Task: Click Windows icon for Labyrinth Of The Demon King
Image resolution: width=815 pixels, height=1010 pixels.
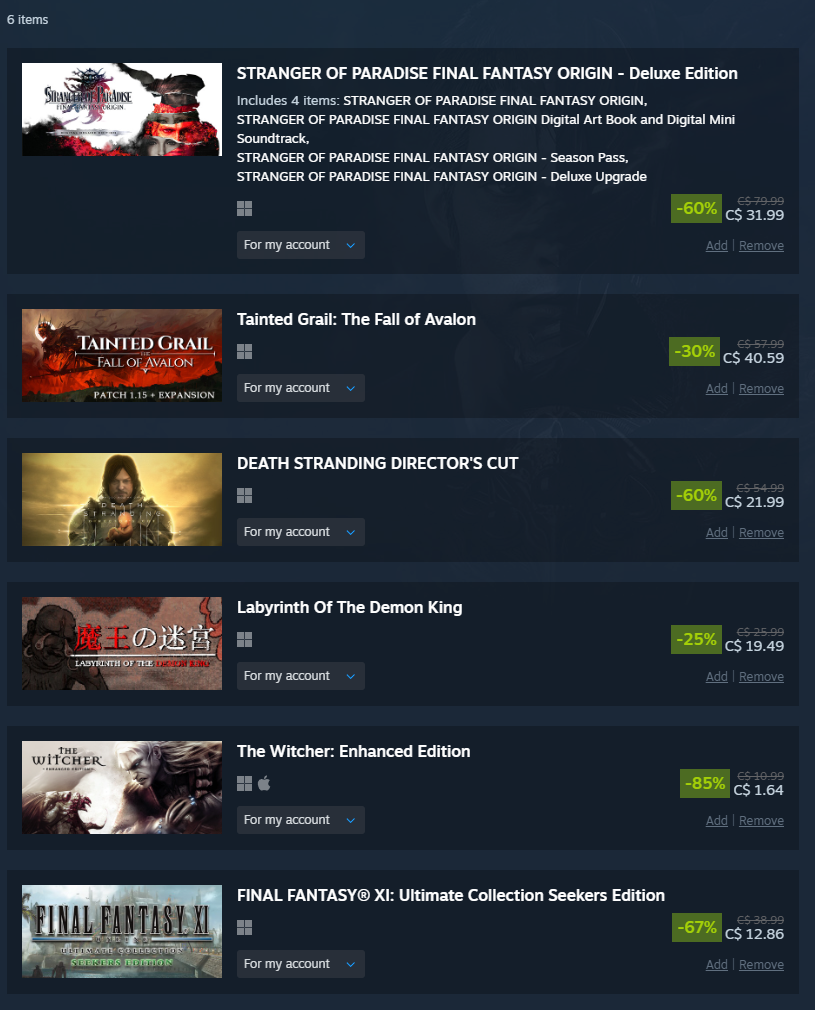Action: pos(244,640)
